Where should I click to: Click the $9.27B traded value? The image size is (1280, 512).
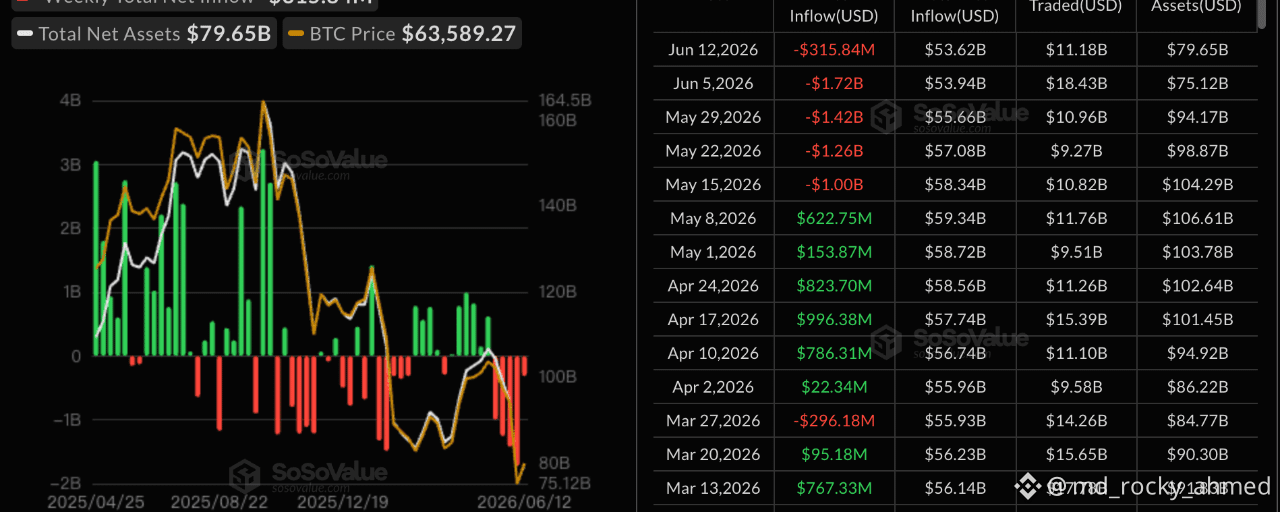(1075, 151)
